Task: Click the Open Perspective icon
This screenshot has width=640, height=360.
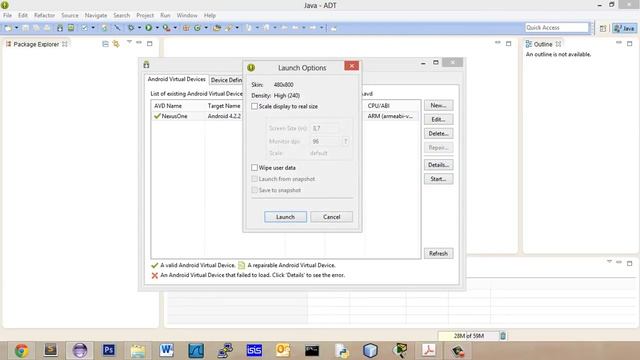Action: point(603,28)
